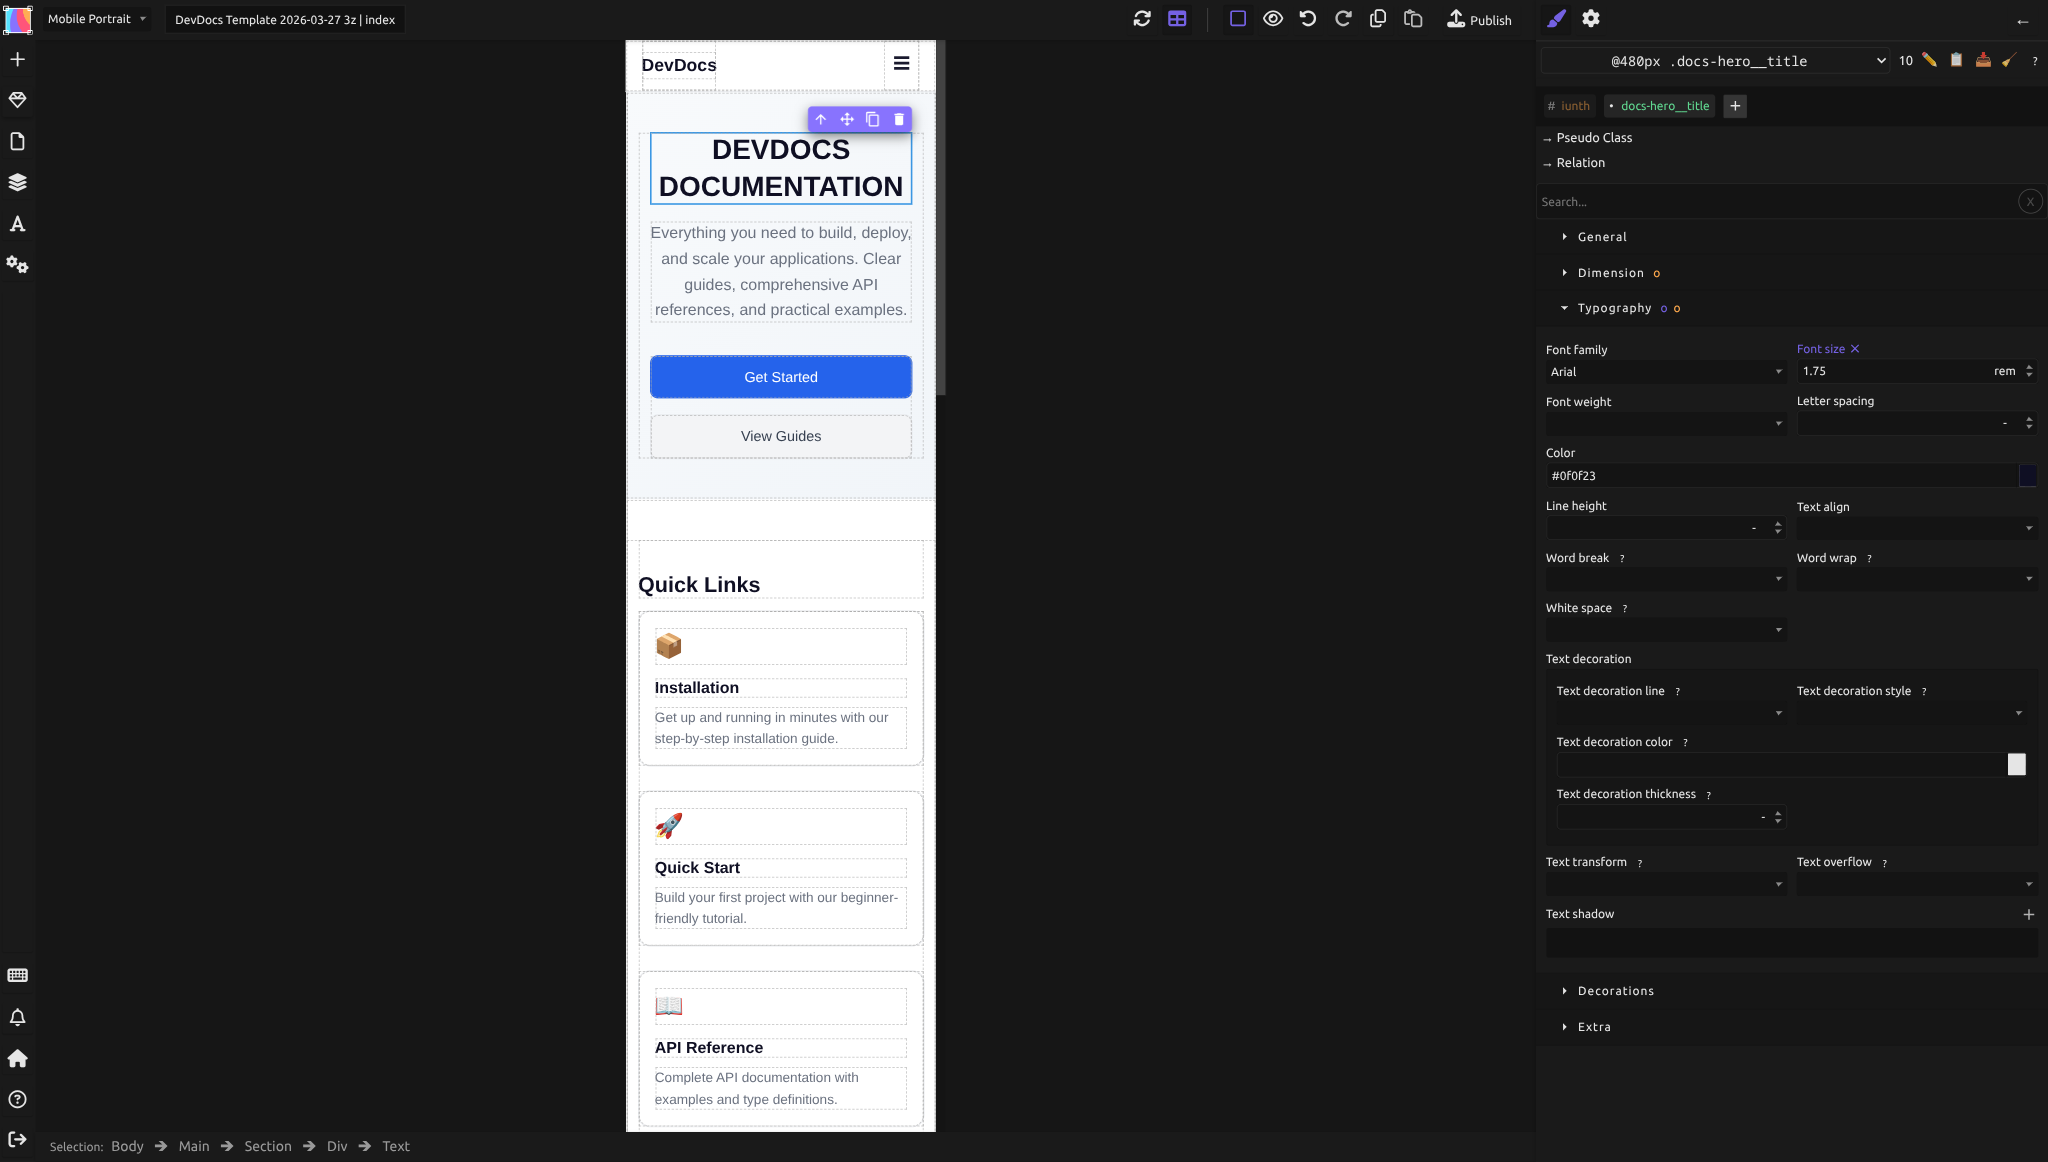Open the Mobile Portrait device dropdown

point(95,18)
